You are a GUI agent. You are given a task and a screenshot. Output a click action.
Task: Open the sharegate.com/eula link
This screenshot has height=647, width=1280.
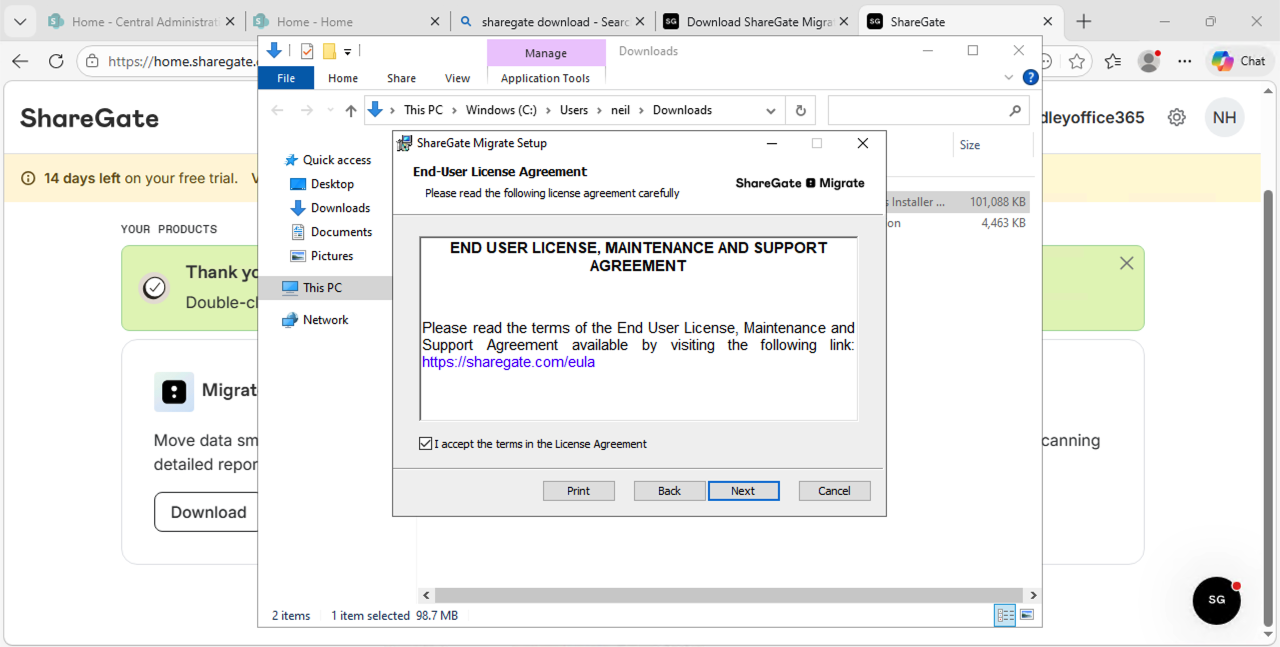pyautogui.click(x=508, y=362)
